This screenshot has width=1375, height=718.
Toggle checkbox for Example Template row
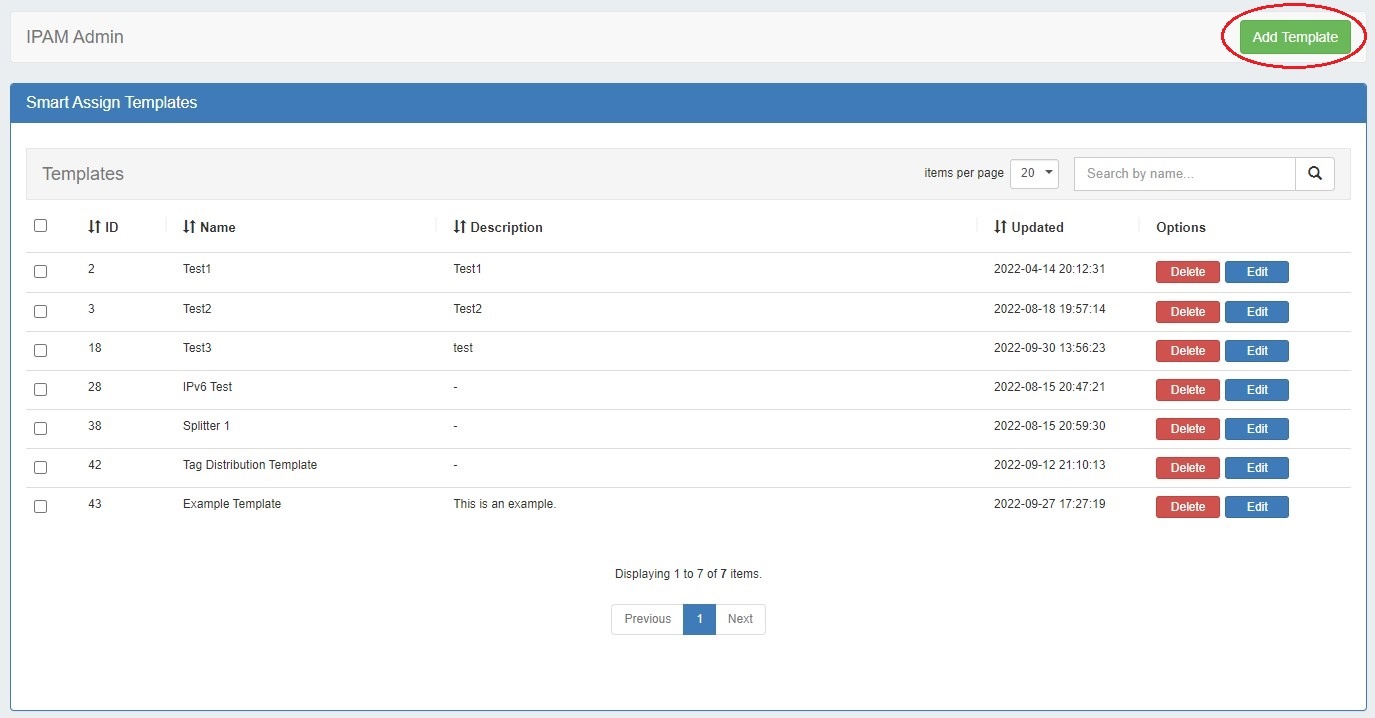[40, 506]
